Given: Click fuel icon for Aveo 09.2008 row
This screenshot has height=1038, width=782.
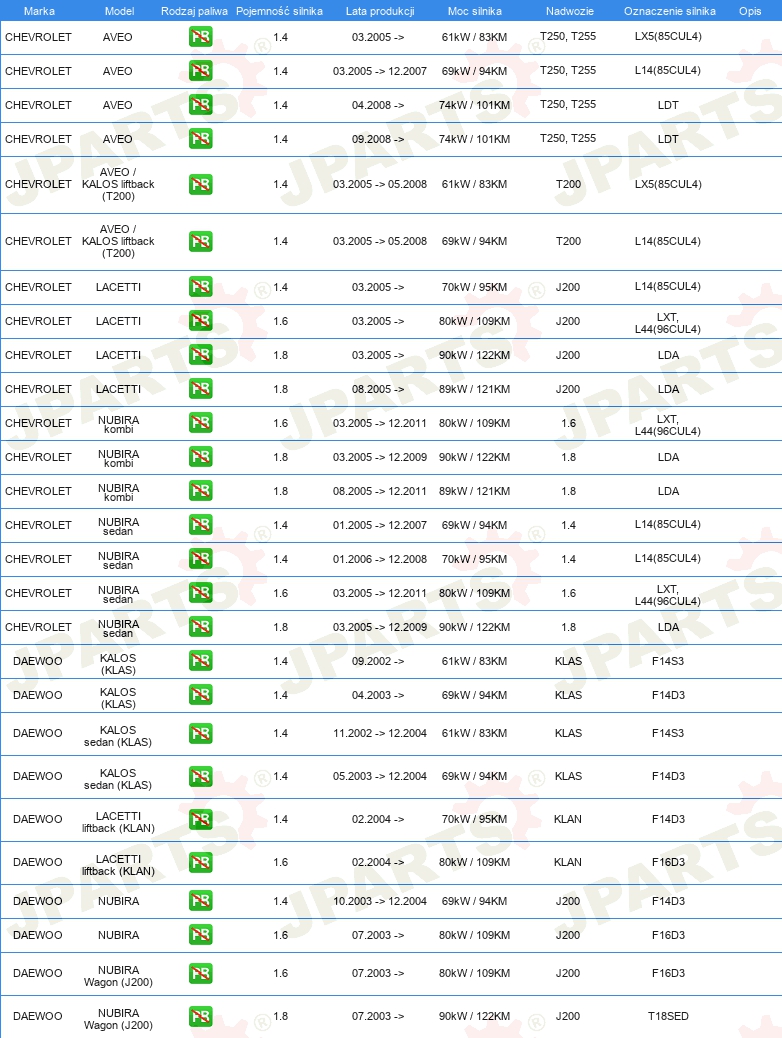Looking at the screenshot, I should pyautogui.click(x=201, y=139).
